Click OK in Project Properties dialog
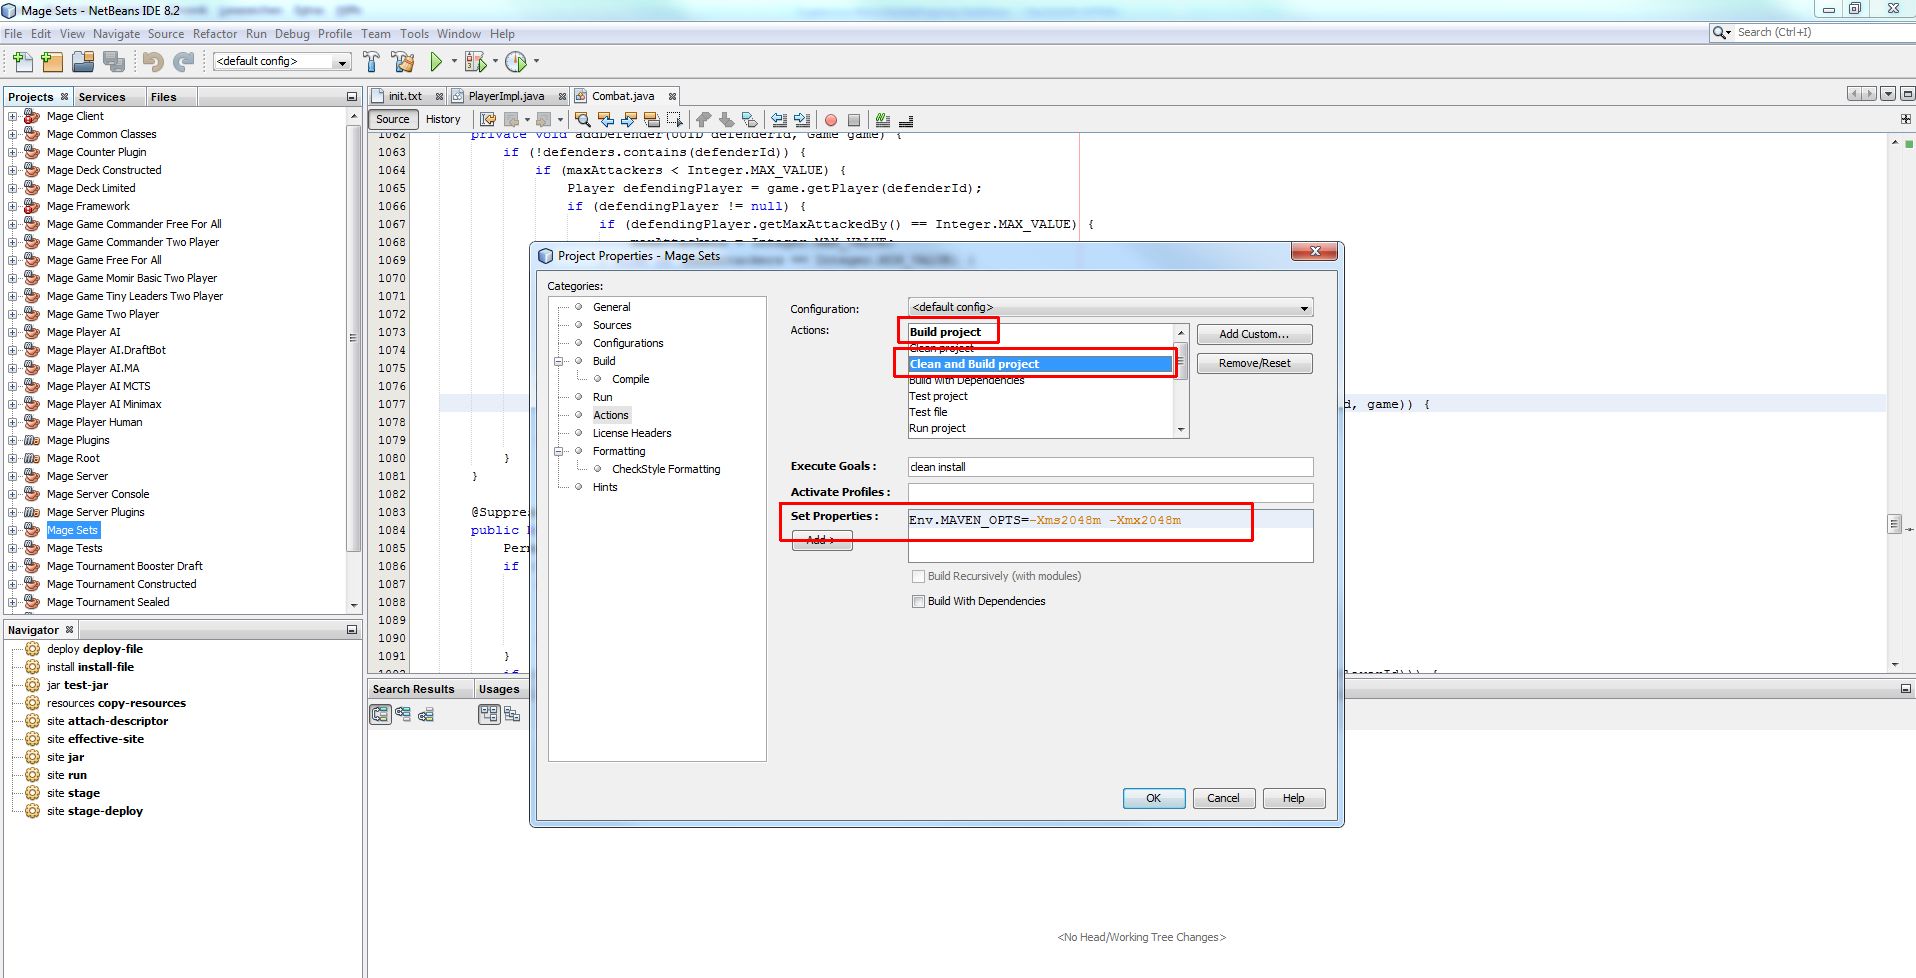 click(x=1153, y=798)
